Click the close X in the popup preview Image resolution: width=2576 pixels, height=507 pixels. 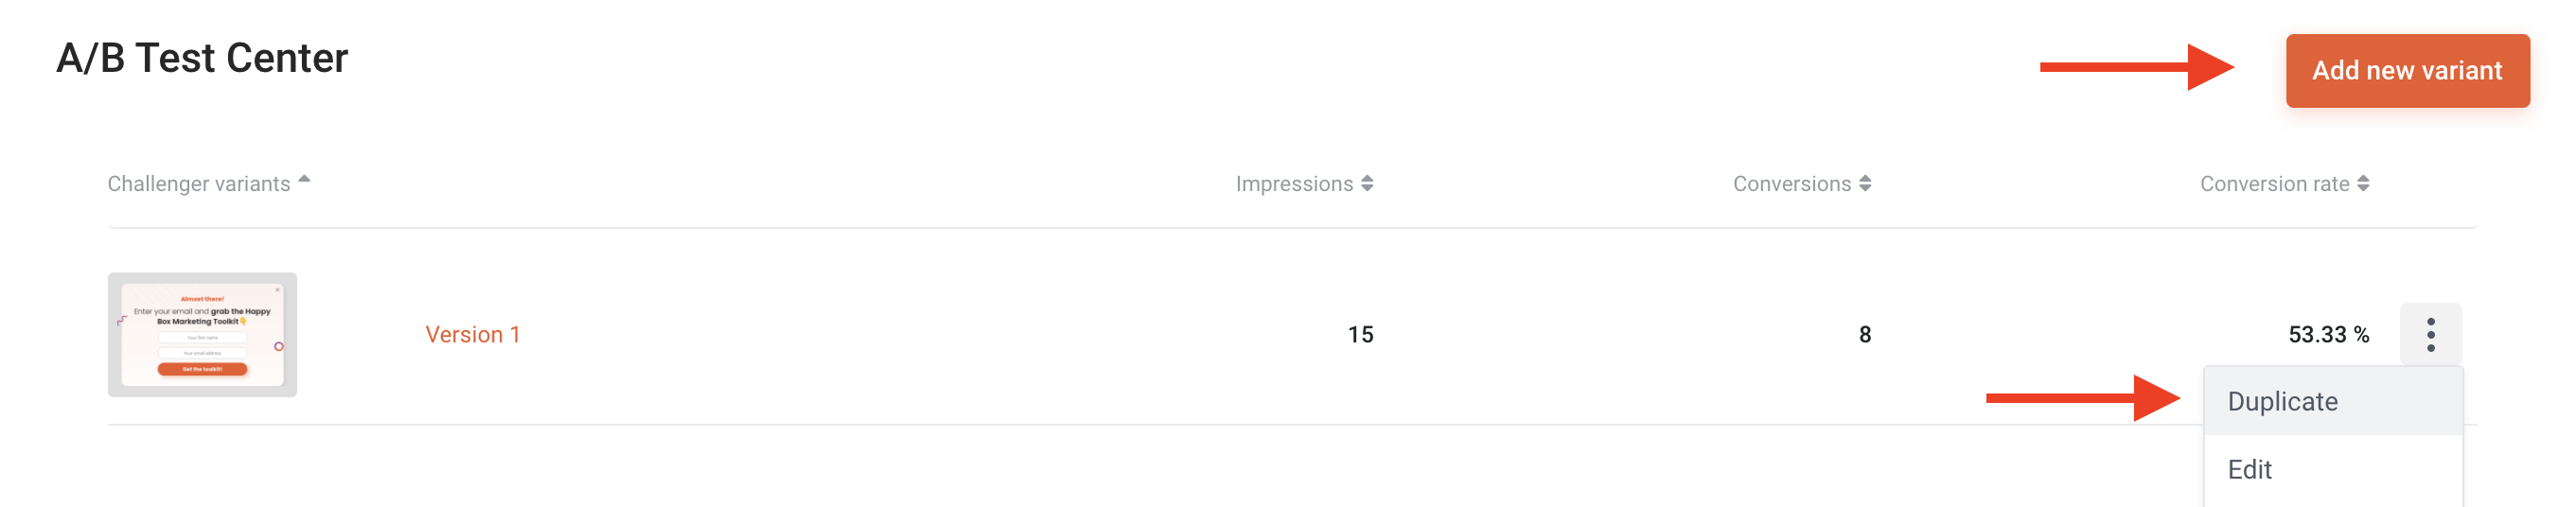click(x=277, y=290)
